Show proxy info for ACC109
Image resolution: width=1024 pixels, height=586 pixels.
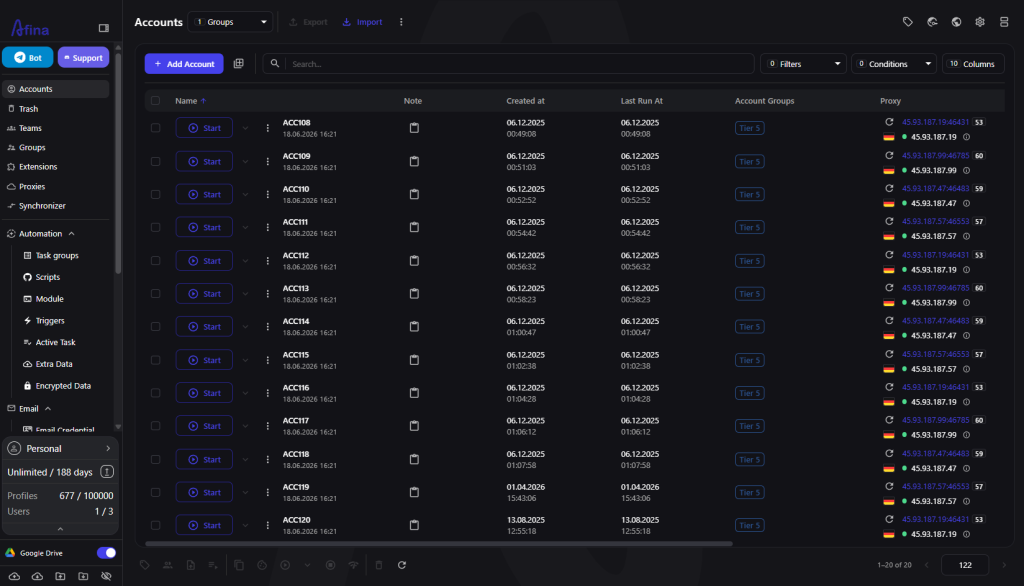(967, 171)
